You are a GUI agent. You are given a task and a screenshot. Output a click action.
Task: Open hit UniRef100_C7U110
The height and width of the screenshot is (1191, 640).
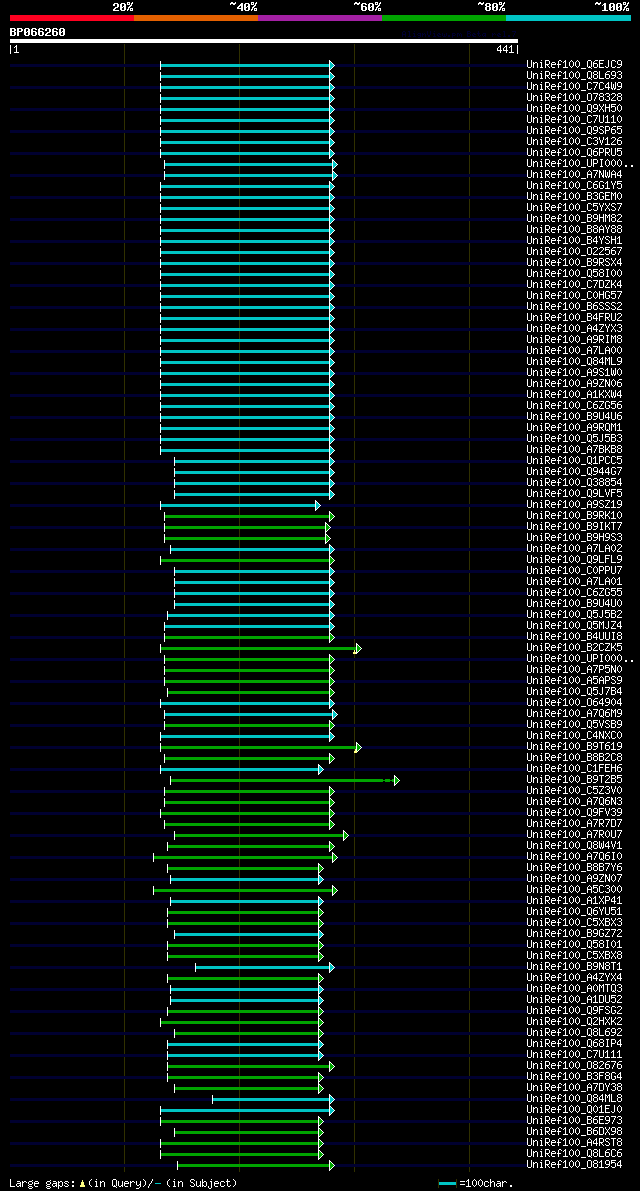tap(574, 120)
